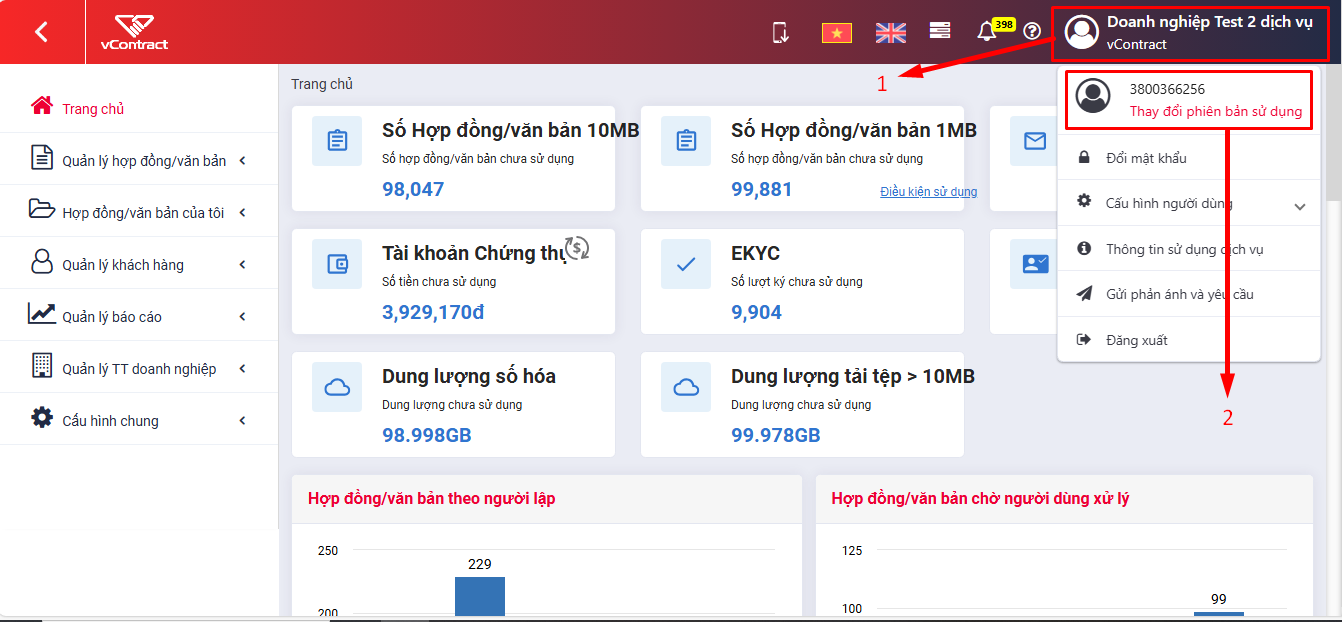Click ID card icon in partially hidden card

[x=1034, y=264]
